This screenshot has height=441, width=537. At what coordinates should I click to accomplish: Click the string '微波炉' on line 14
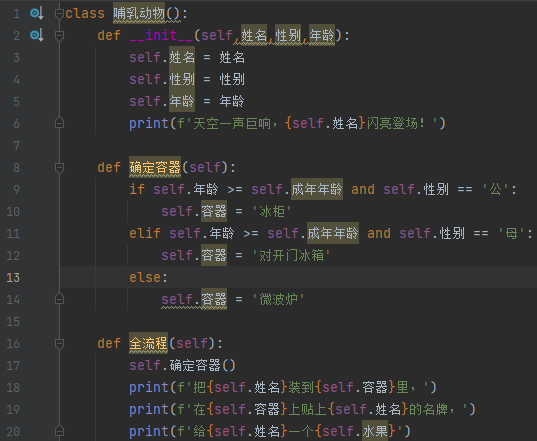278,300
